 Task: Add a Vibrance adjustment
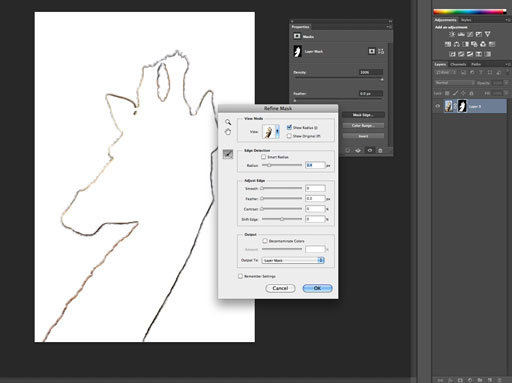pos(487,34)
